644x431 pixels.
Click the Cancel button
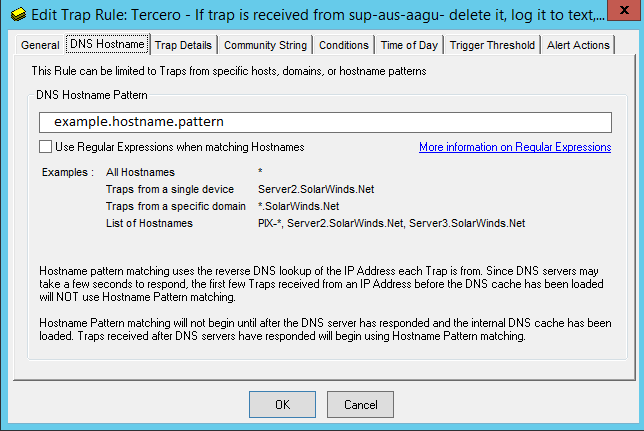click(x=360, y=405)
